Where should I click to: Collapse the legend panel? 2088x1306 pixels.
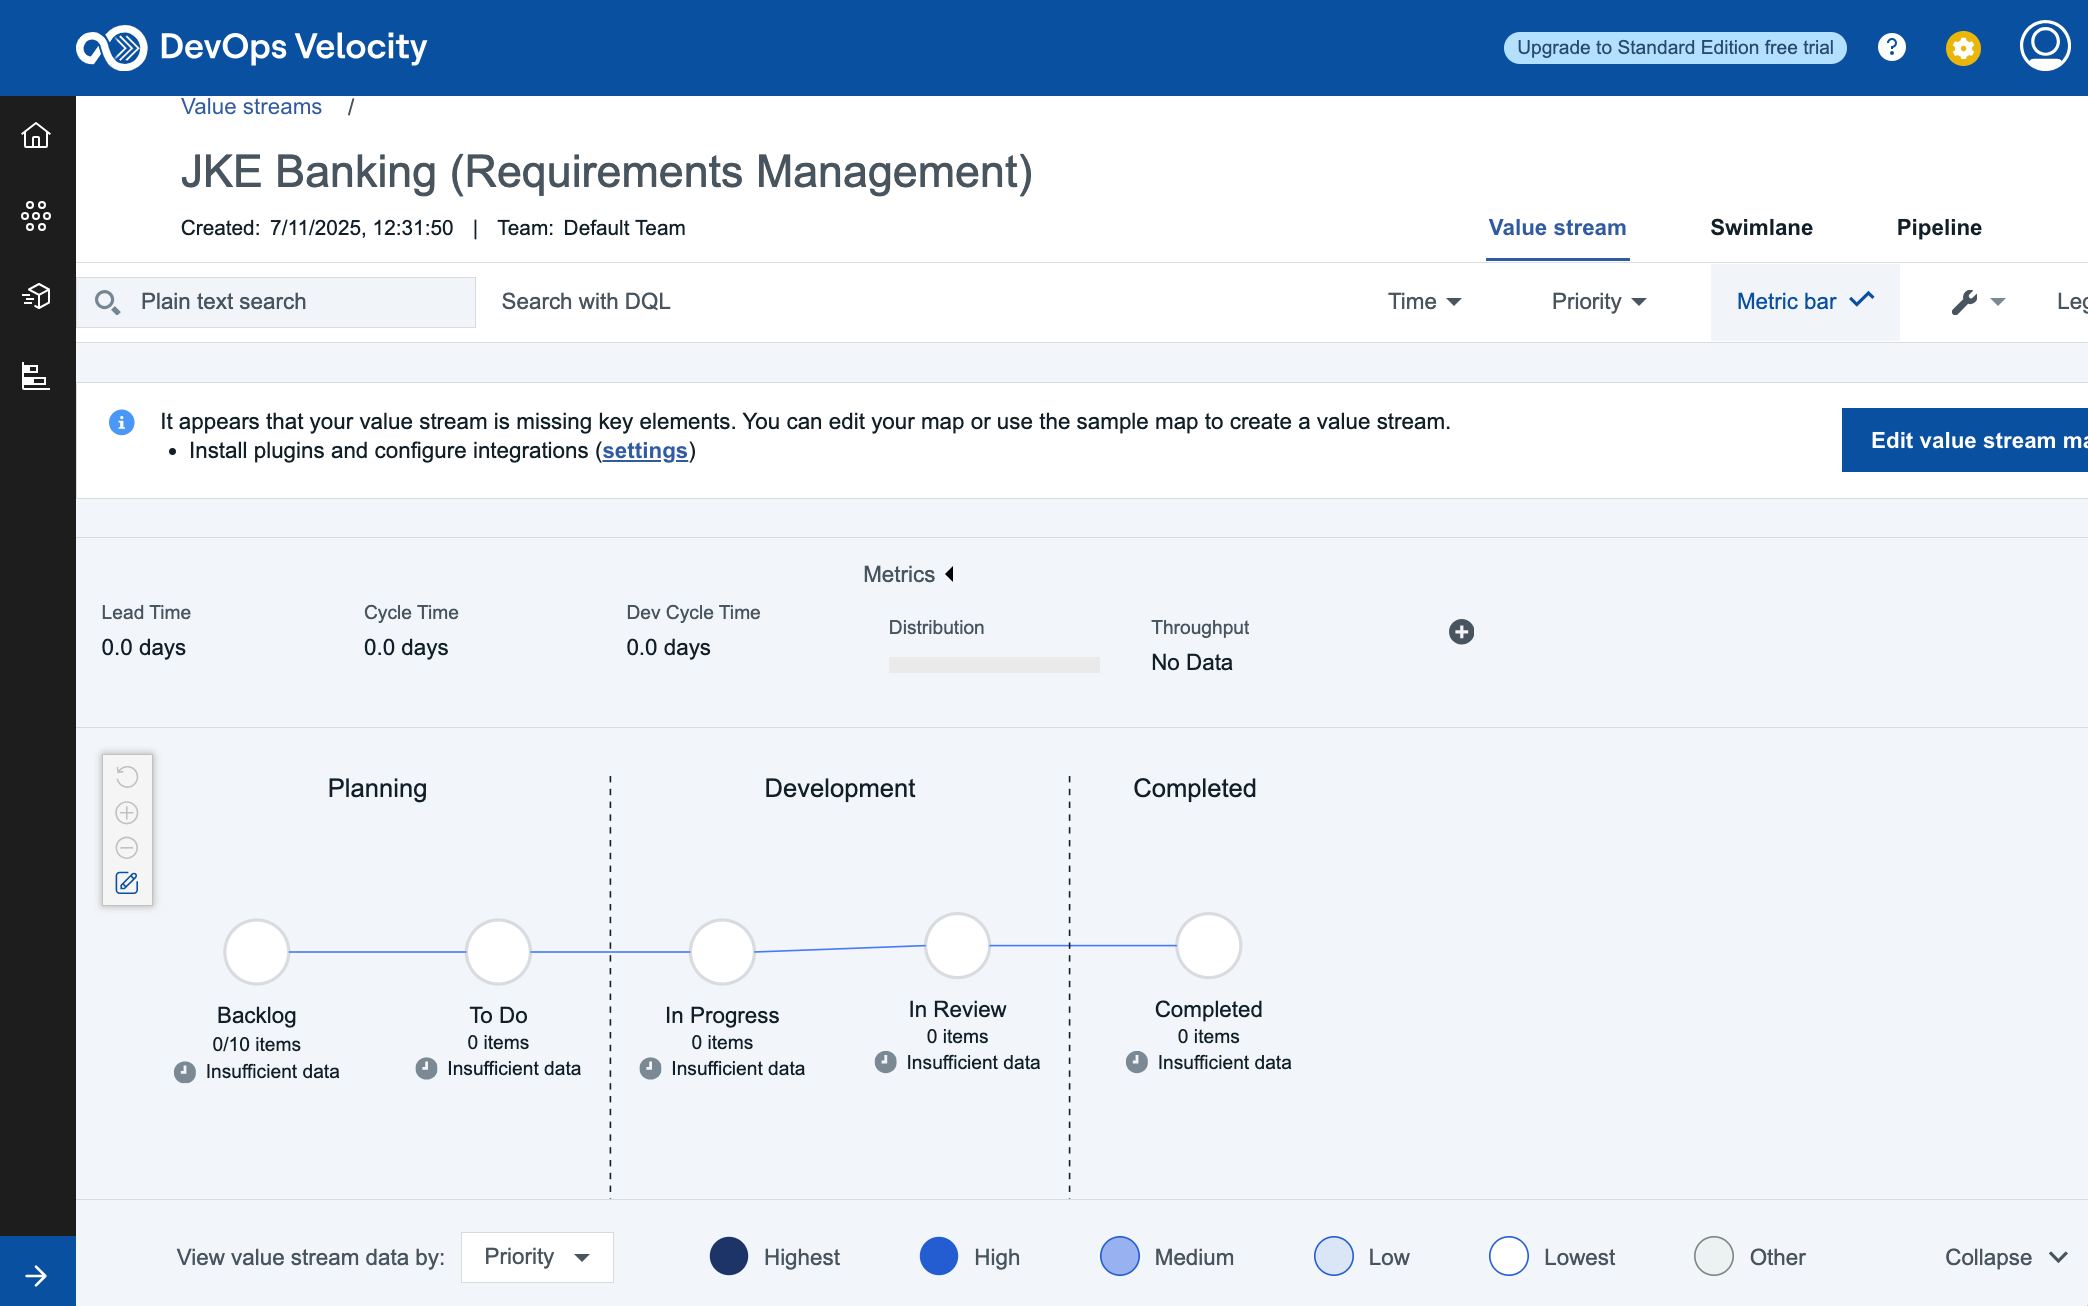pos(2005,1257)
